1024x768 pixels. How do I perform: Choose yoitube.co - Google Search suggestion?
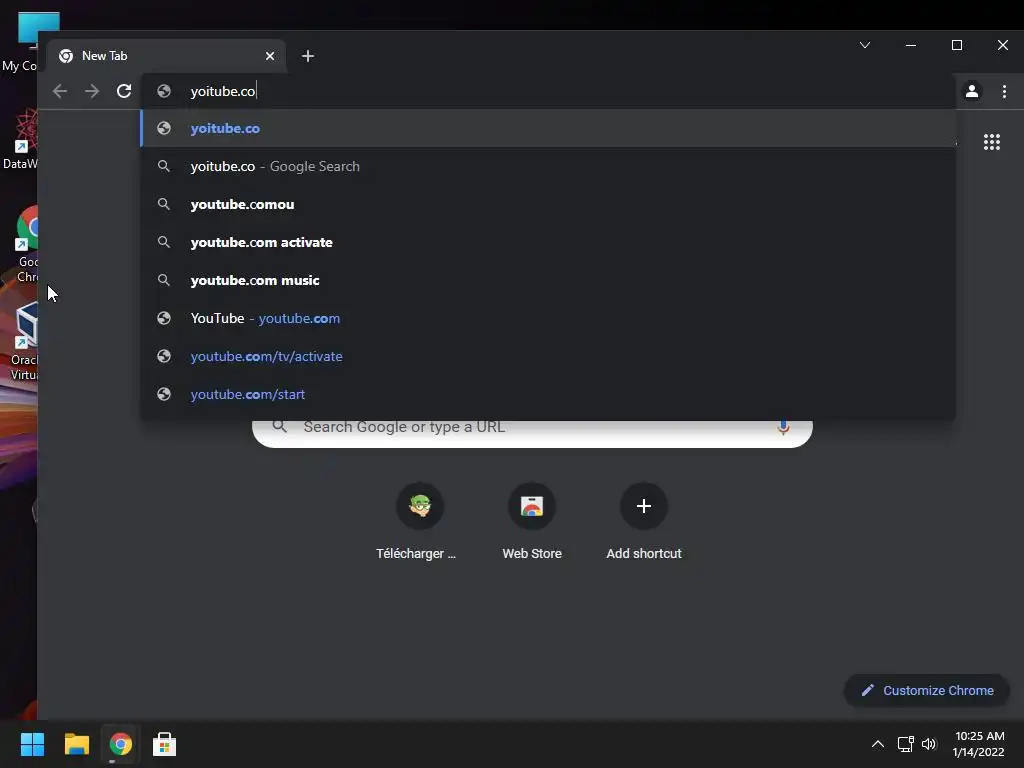(549, 167)
